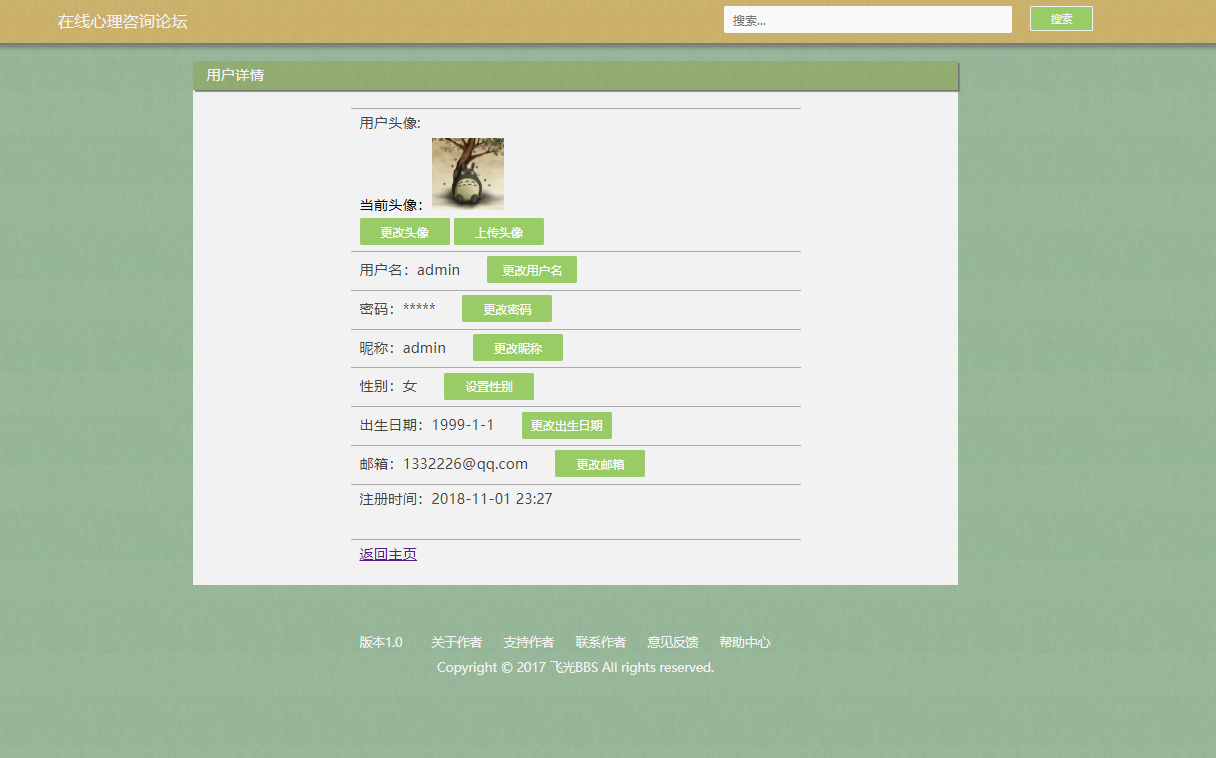Click 上传头像 to upload a new avatar
Viewport: 1216px width, 758px height.
click(x=499, y=231)
